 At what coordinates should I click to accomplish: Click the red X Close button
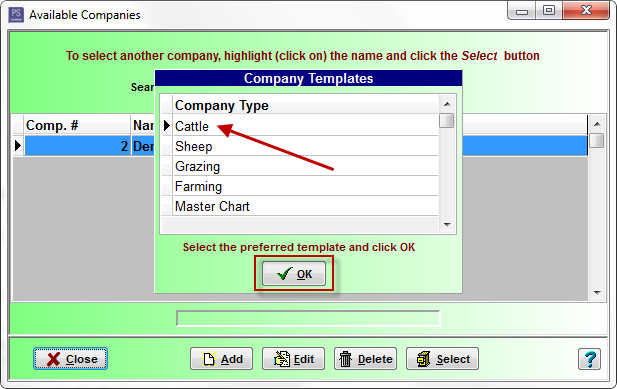tap(70, 359)
